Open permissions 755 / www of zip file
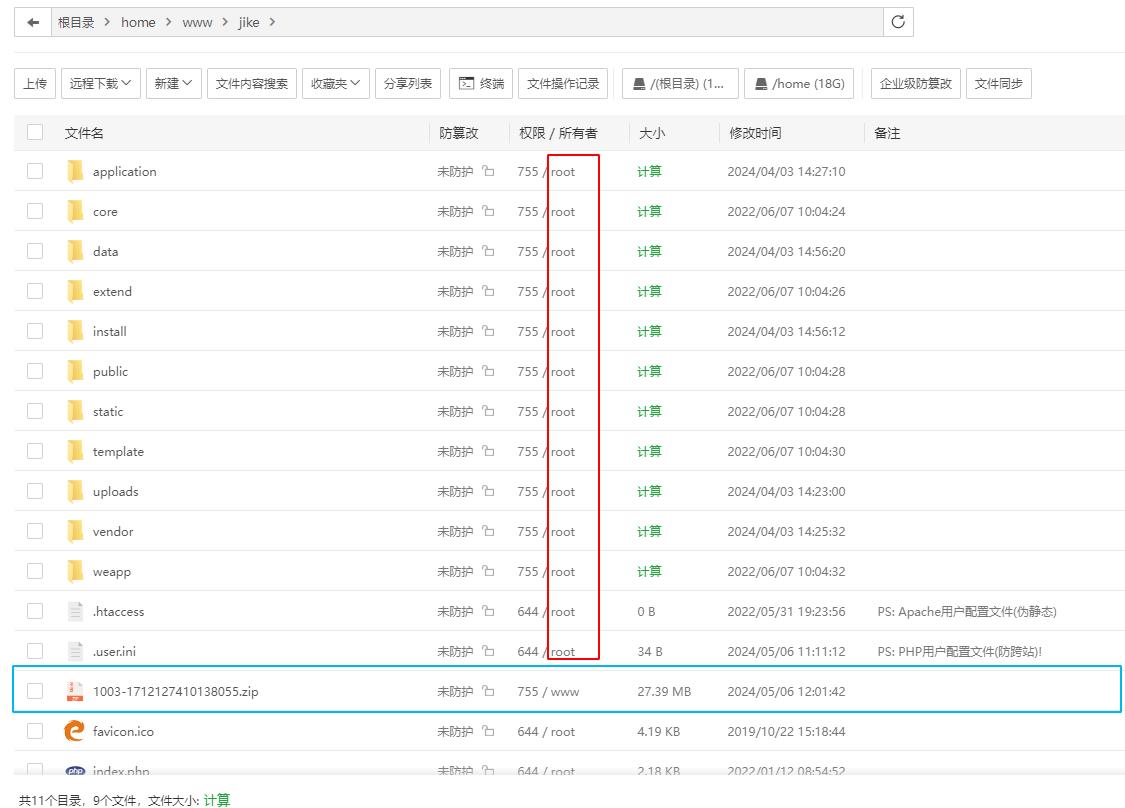 tap(548, 692)
